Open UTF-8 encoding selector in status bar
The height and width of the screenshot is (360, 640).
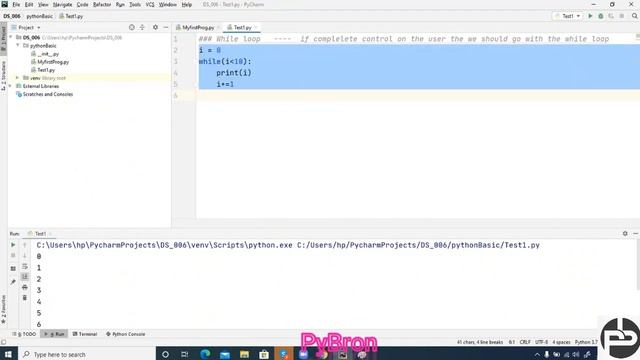541,342
